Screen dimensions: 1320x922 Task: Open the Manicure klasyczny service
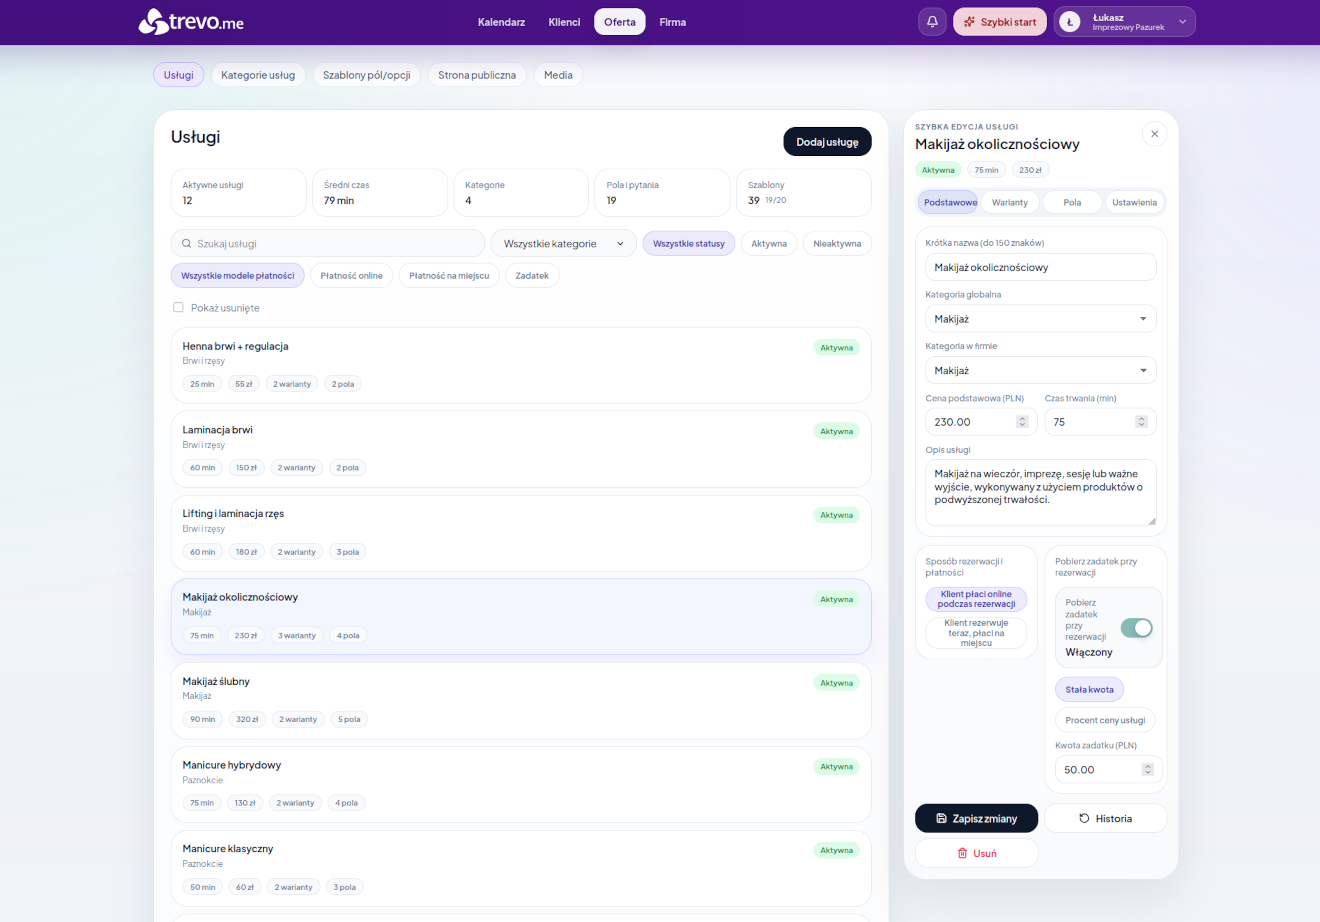click(521, 868)
